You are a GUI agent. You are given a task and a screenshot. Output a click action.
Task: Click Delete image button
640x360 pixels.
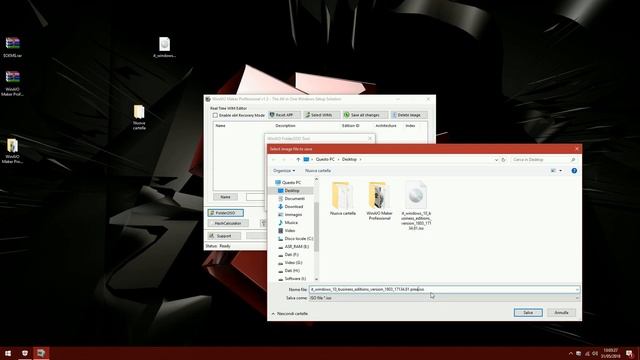point(409,115)
